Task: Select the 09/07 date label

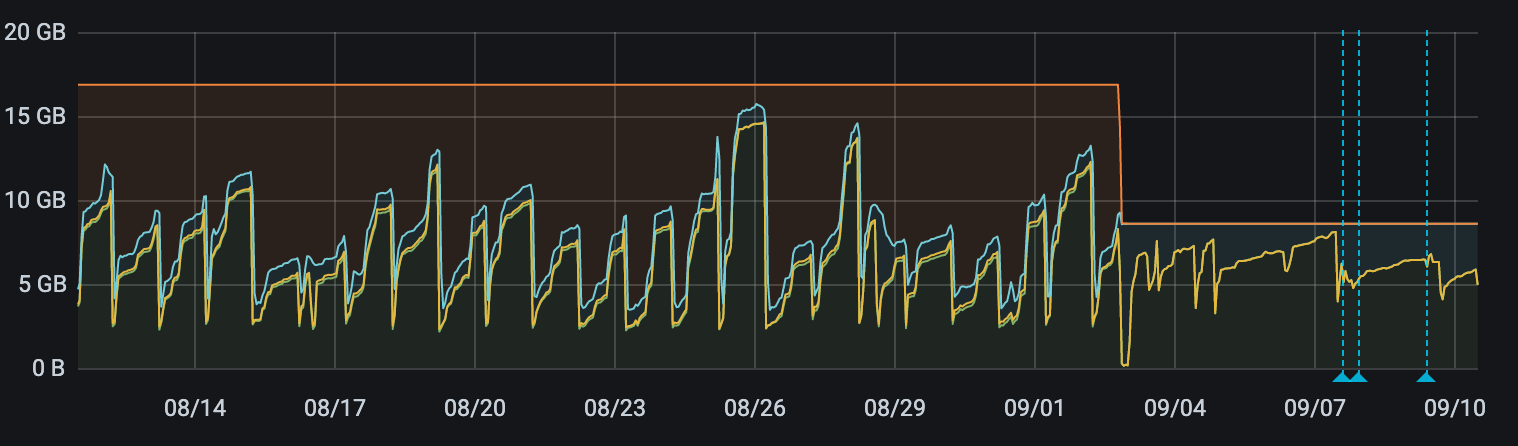Action: (1314, 408)
